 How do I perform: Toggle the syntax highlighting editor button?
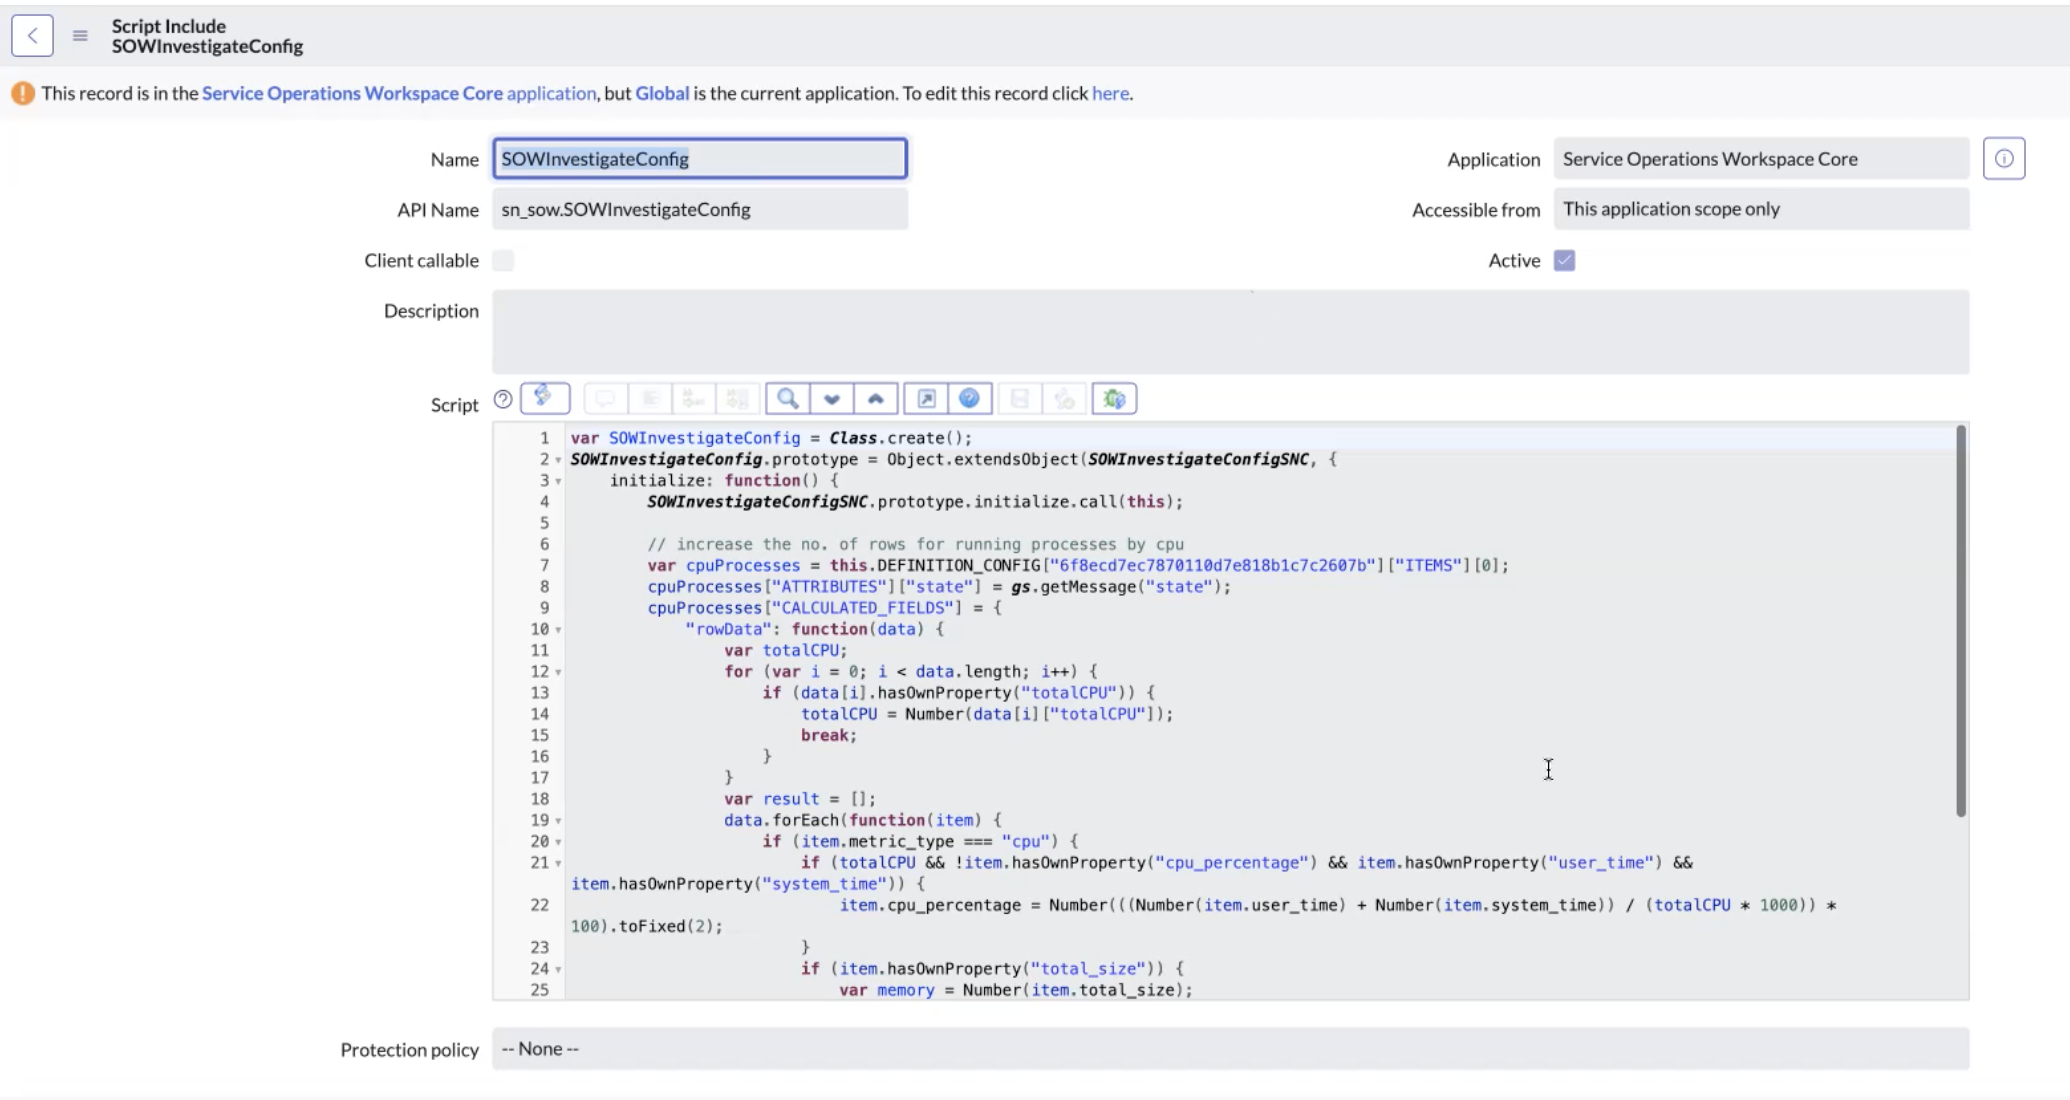tap(545, 398)
